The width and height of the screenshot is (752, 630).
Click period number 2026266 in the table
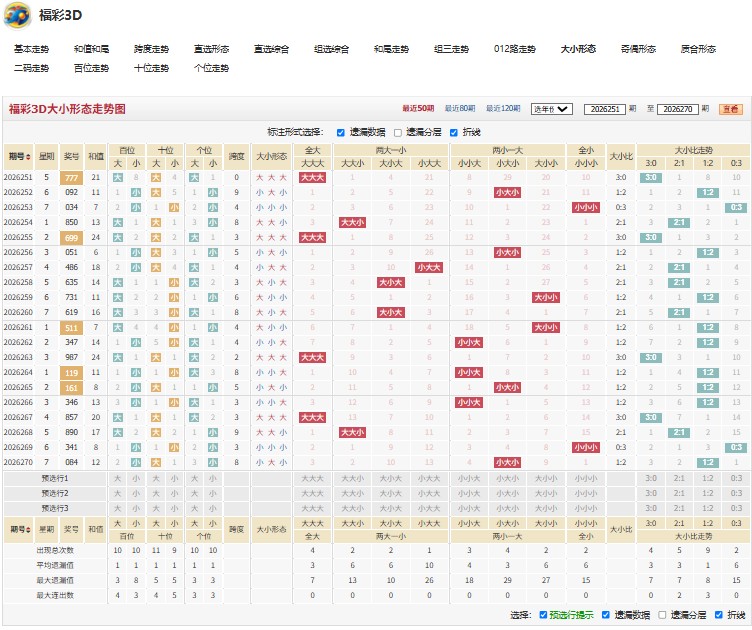pos(18,402)
